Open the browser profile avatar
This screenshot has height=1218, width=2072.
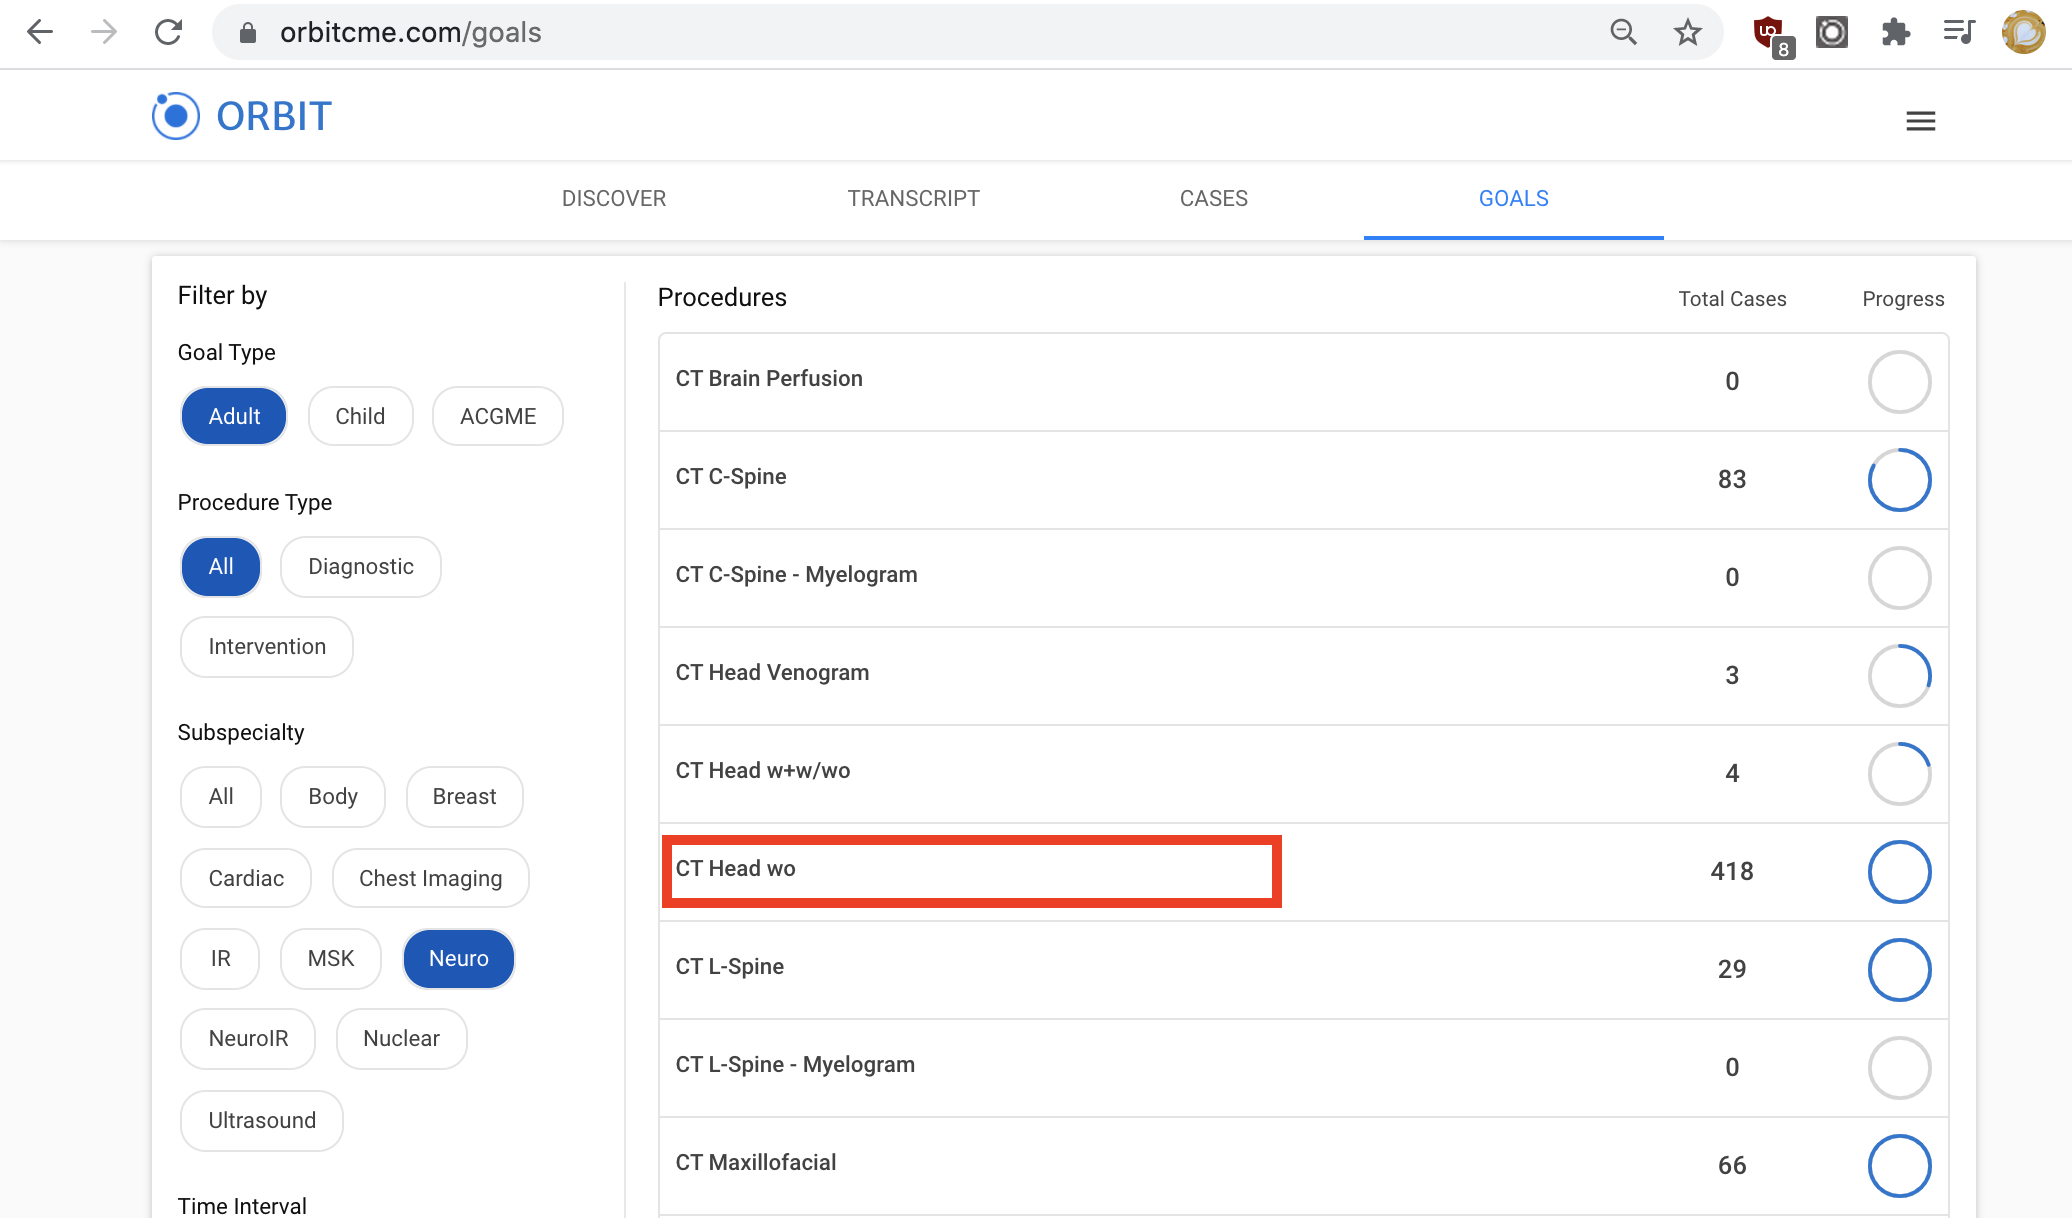pyautogui.click(x=2023, y=32)
